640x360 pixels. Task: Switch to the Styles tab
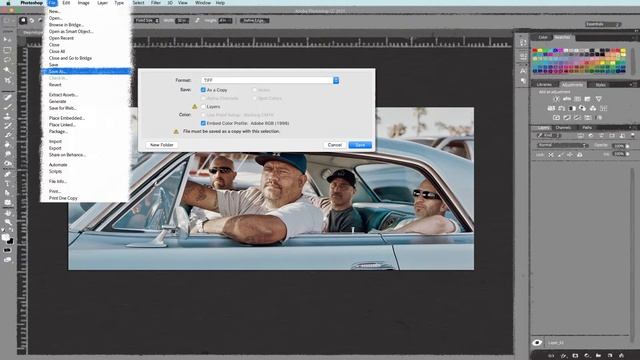(x=600, y=84)
